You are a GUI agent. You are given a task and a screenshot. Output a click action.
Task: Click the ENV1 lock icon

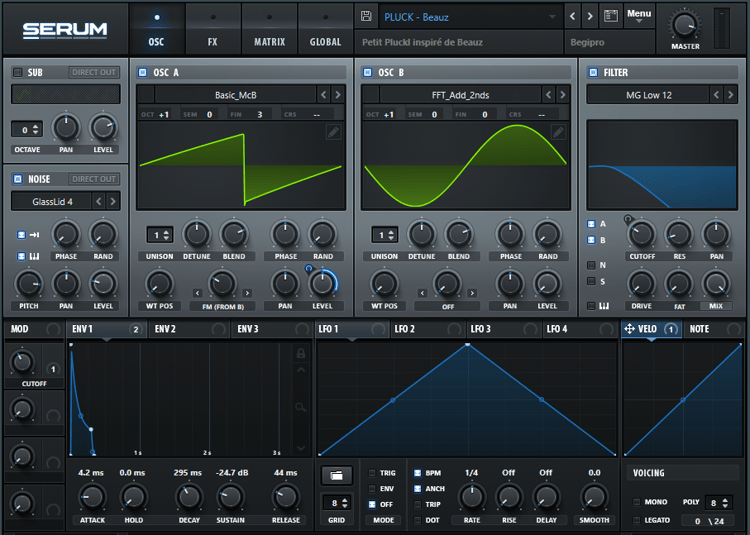coord(301,353)
